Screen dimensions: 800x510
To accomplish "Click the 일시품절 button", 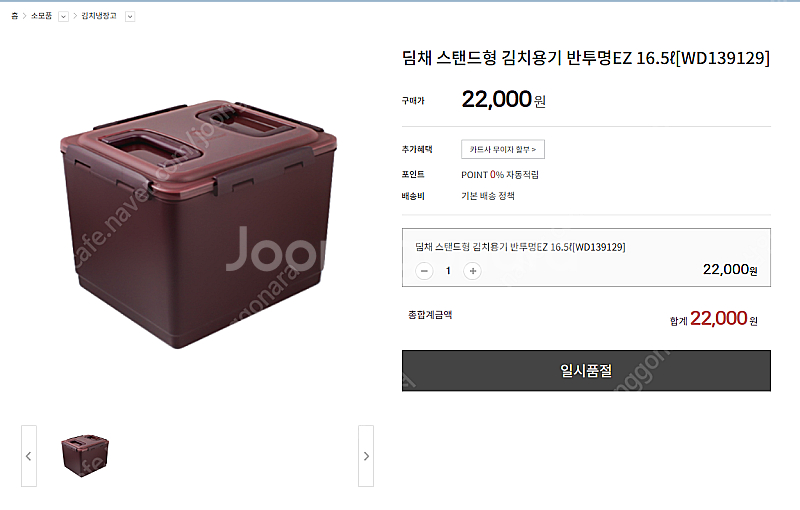I will pyautogui.click(x=586, y=371).
